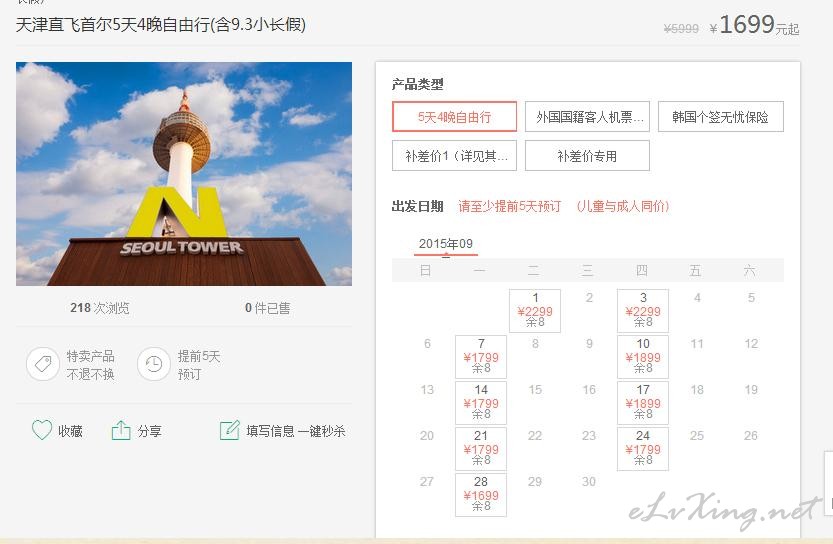Click the crossed-out ¥5999 original price
833x544 pixels.
click(x=681, y=29)
